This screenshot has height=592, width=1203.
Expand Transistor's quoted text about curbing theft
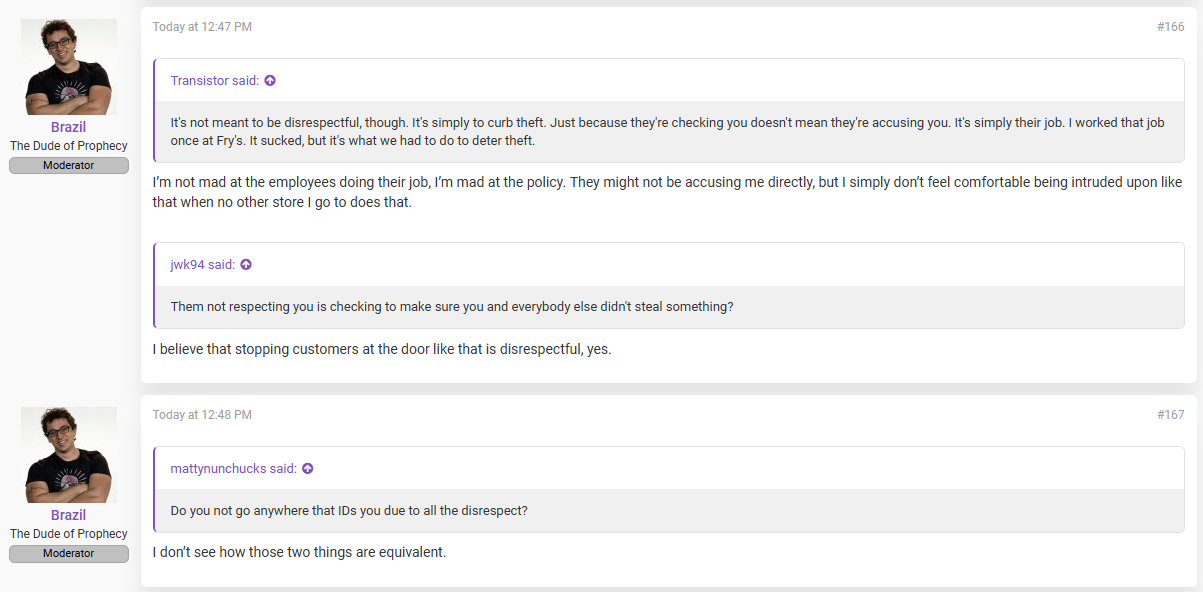coord(670,132)
